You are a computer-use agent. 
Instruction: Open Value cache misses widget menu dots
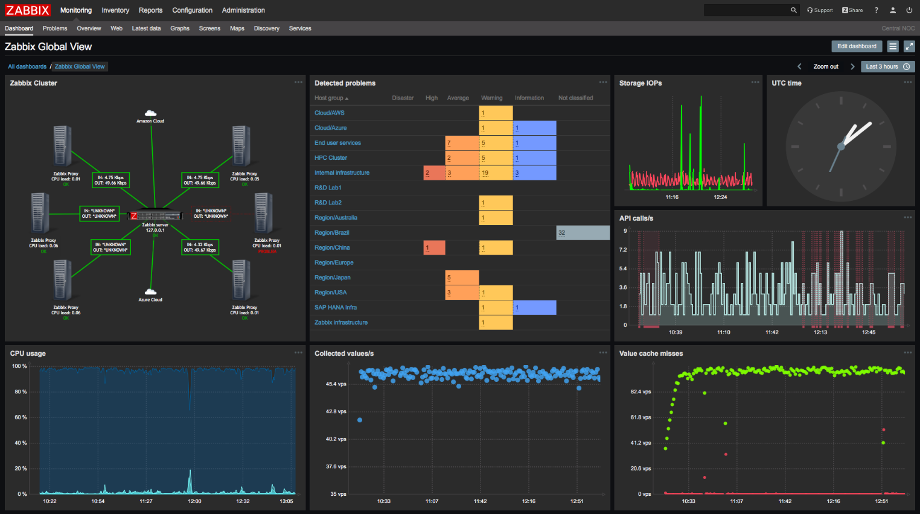click(908, 353)
